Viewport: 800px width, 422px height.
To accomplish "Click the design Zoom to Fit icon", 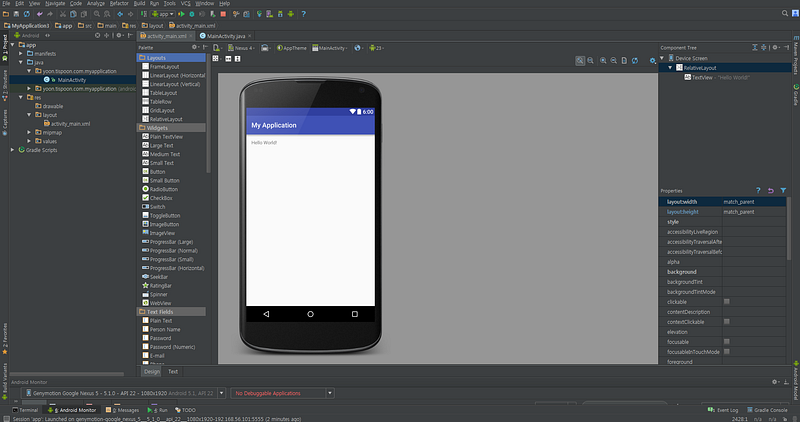I will point(580,61).
